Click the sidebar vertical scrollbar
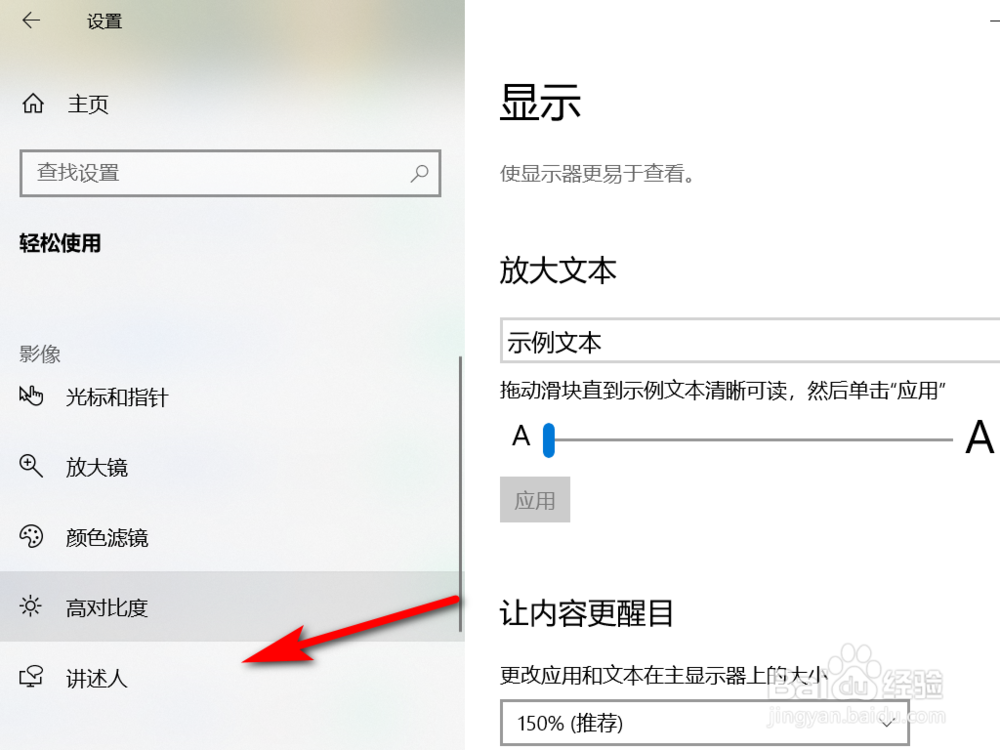This screenshot has height=750, width=1000. (x=460, y=494)
